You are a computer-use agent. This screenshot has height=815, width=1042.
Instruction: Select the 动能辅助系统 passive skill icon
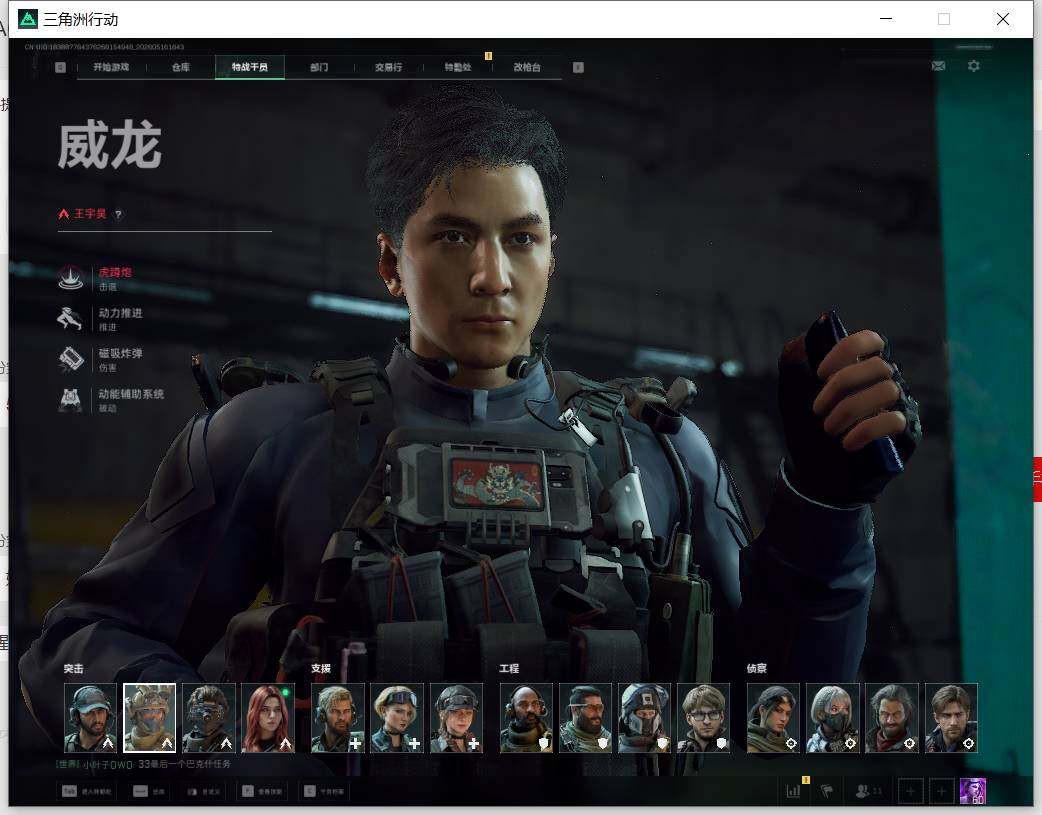[70, 400]
